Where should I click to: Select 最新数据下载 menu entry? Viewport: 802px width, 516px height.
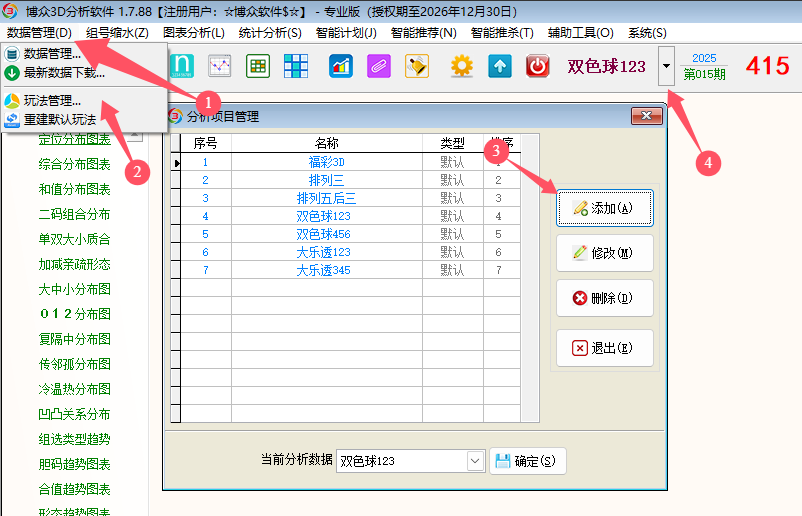(64, 73)
